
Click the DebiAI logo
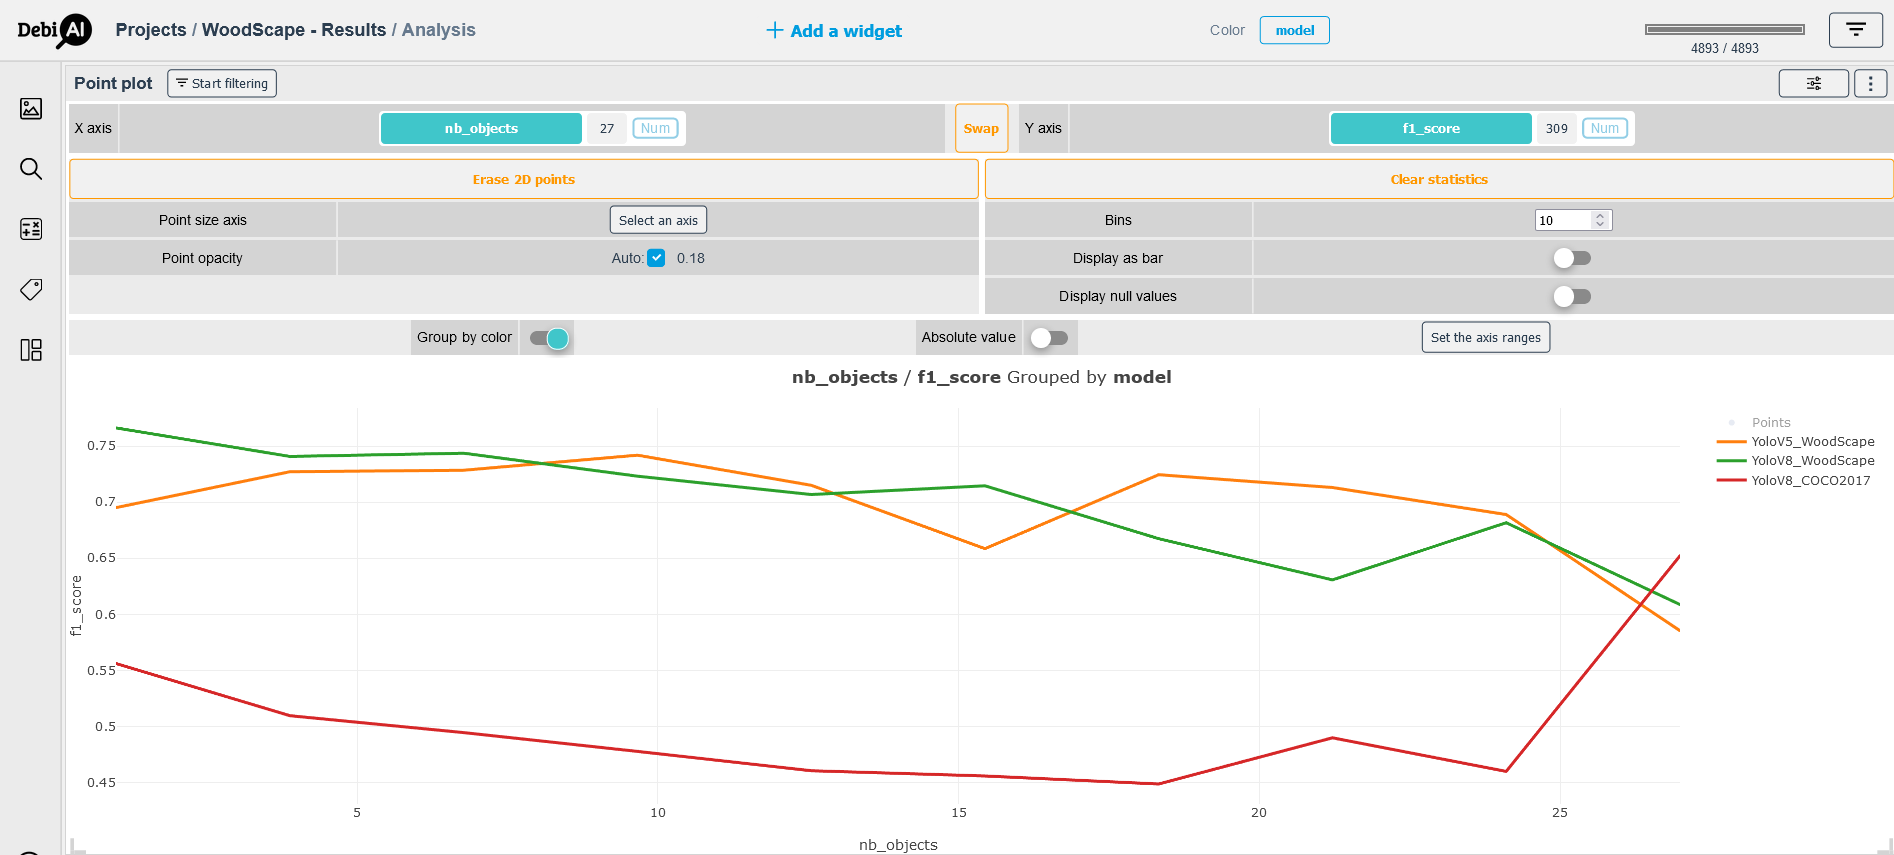click(55, 30)
